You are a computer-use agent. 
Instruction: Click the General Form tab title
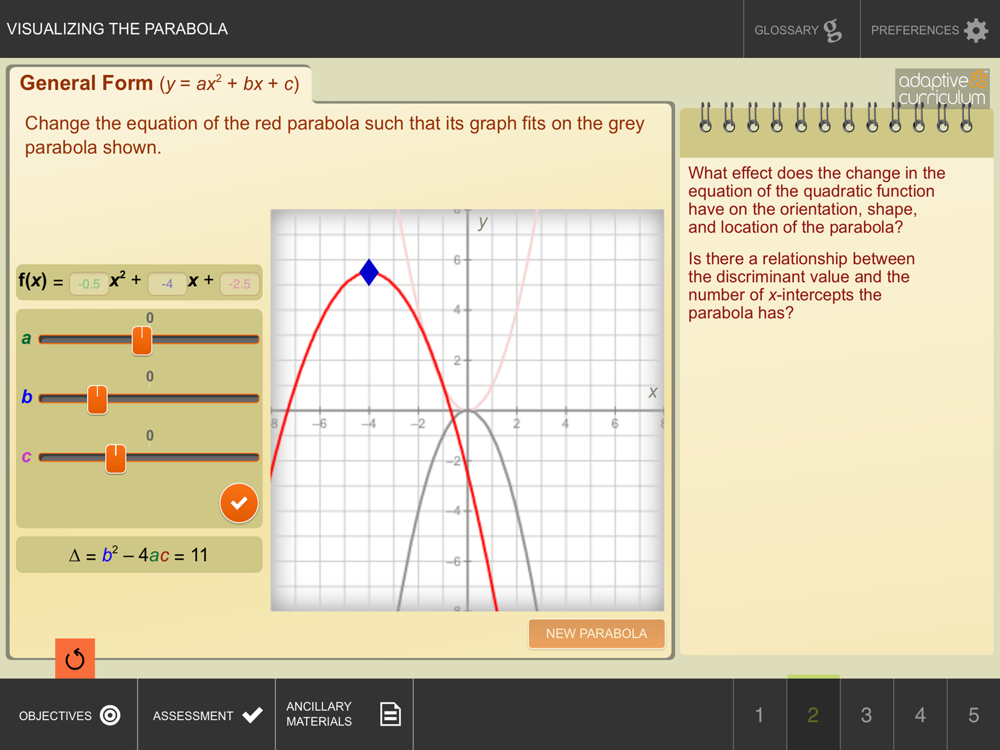coord(159,84)
